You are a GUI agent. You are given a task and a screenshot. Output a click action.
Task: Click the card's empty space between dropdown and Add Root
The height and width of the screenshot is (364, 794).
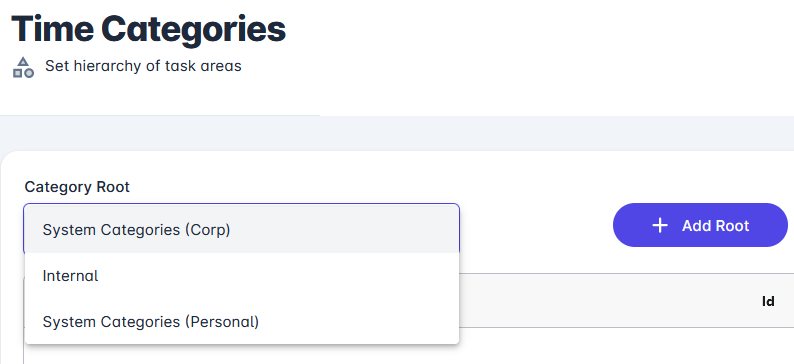pyautogui.click(x=536, y=225)
